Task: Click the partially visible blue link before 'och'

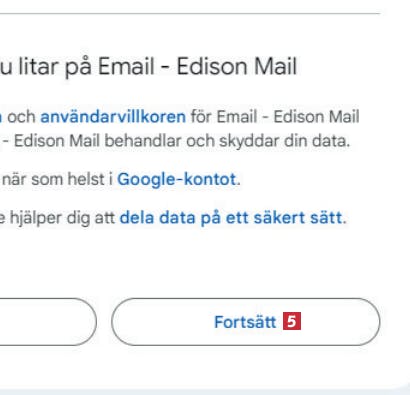Action: [1, 117]
